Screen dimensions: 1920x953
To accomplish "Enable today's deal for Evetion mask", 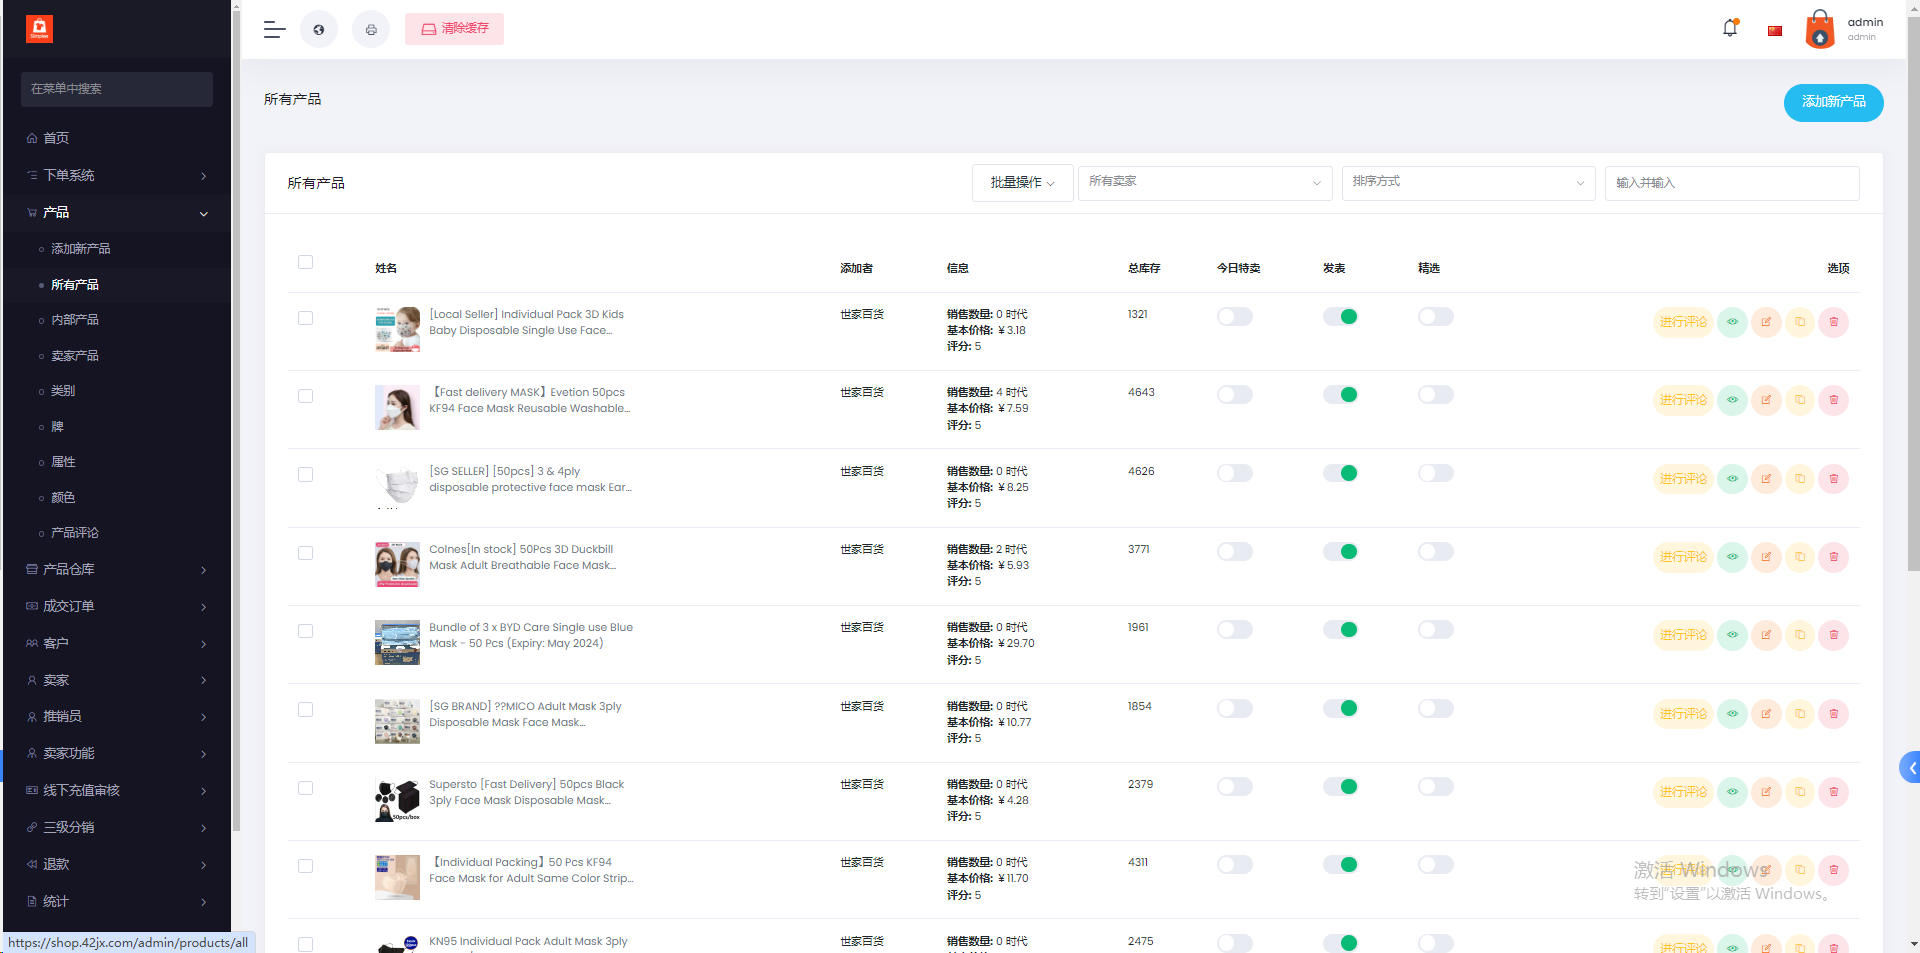I will 1235,395.
